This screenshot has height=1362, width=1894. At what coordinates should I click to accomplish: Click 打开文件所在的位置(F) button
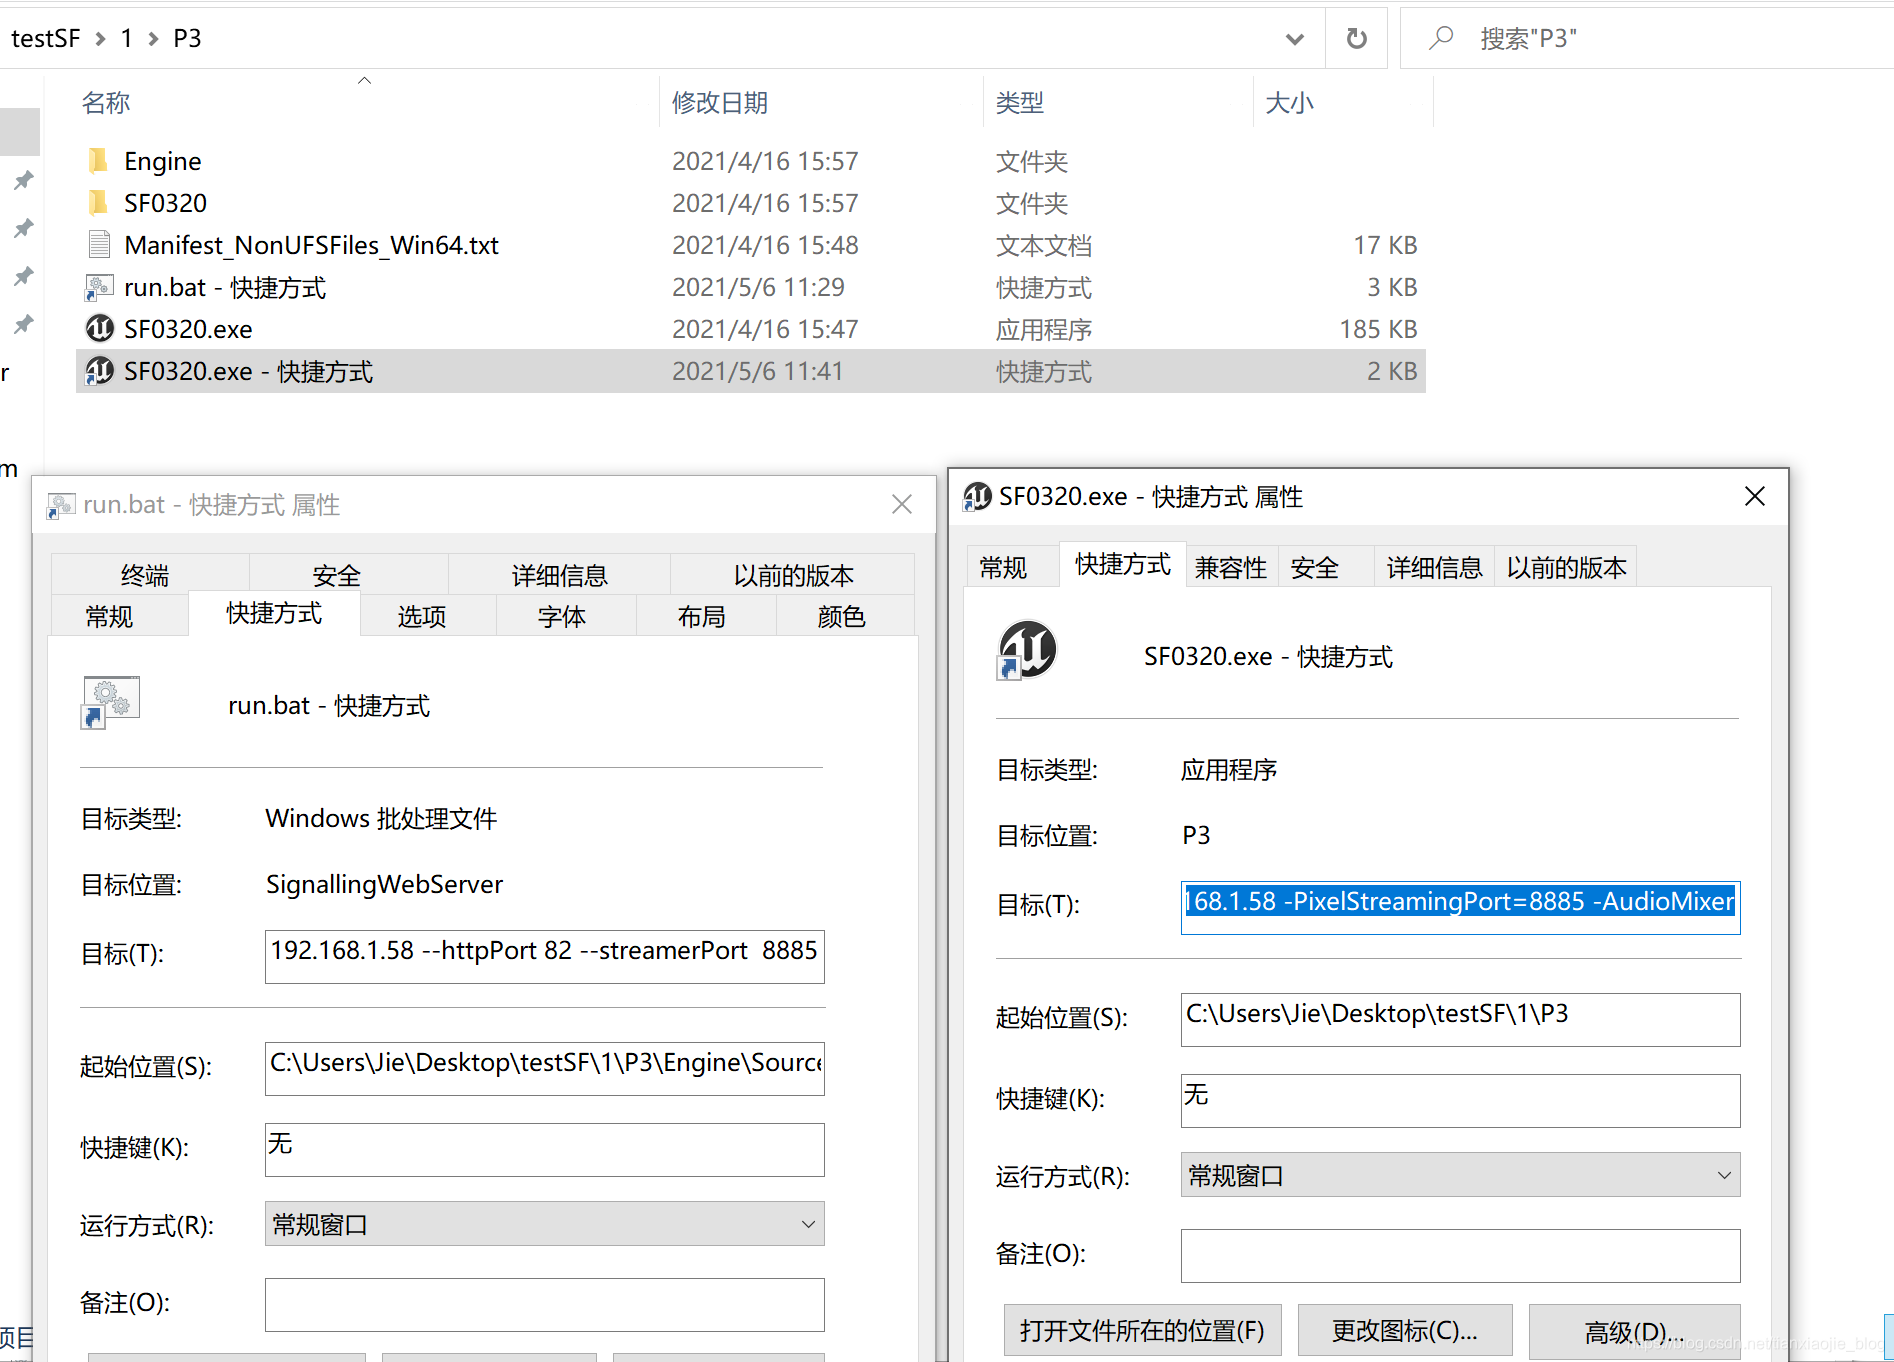[x=1142, y=1330]
